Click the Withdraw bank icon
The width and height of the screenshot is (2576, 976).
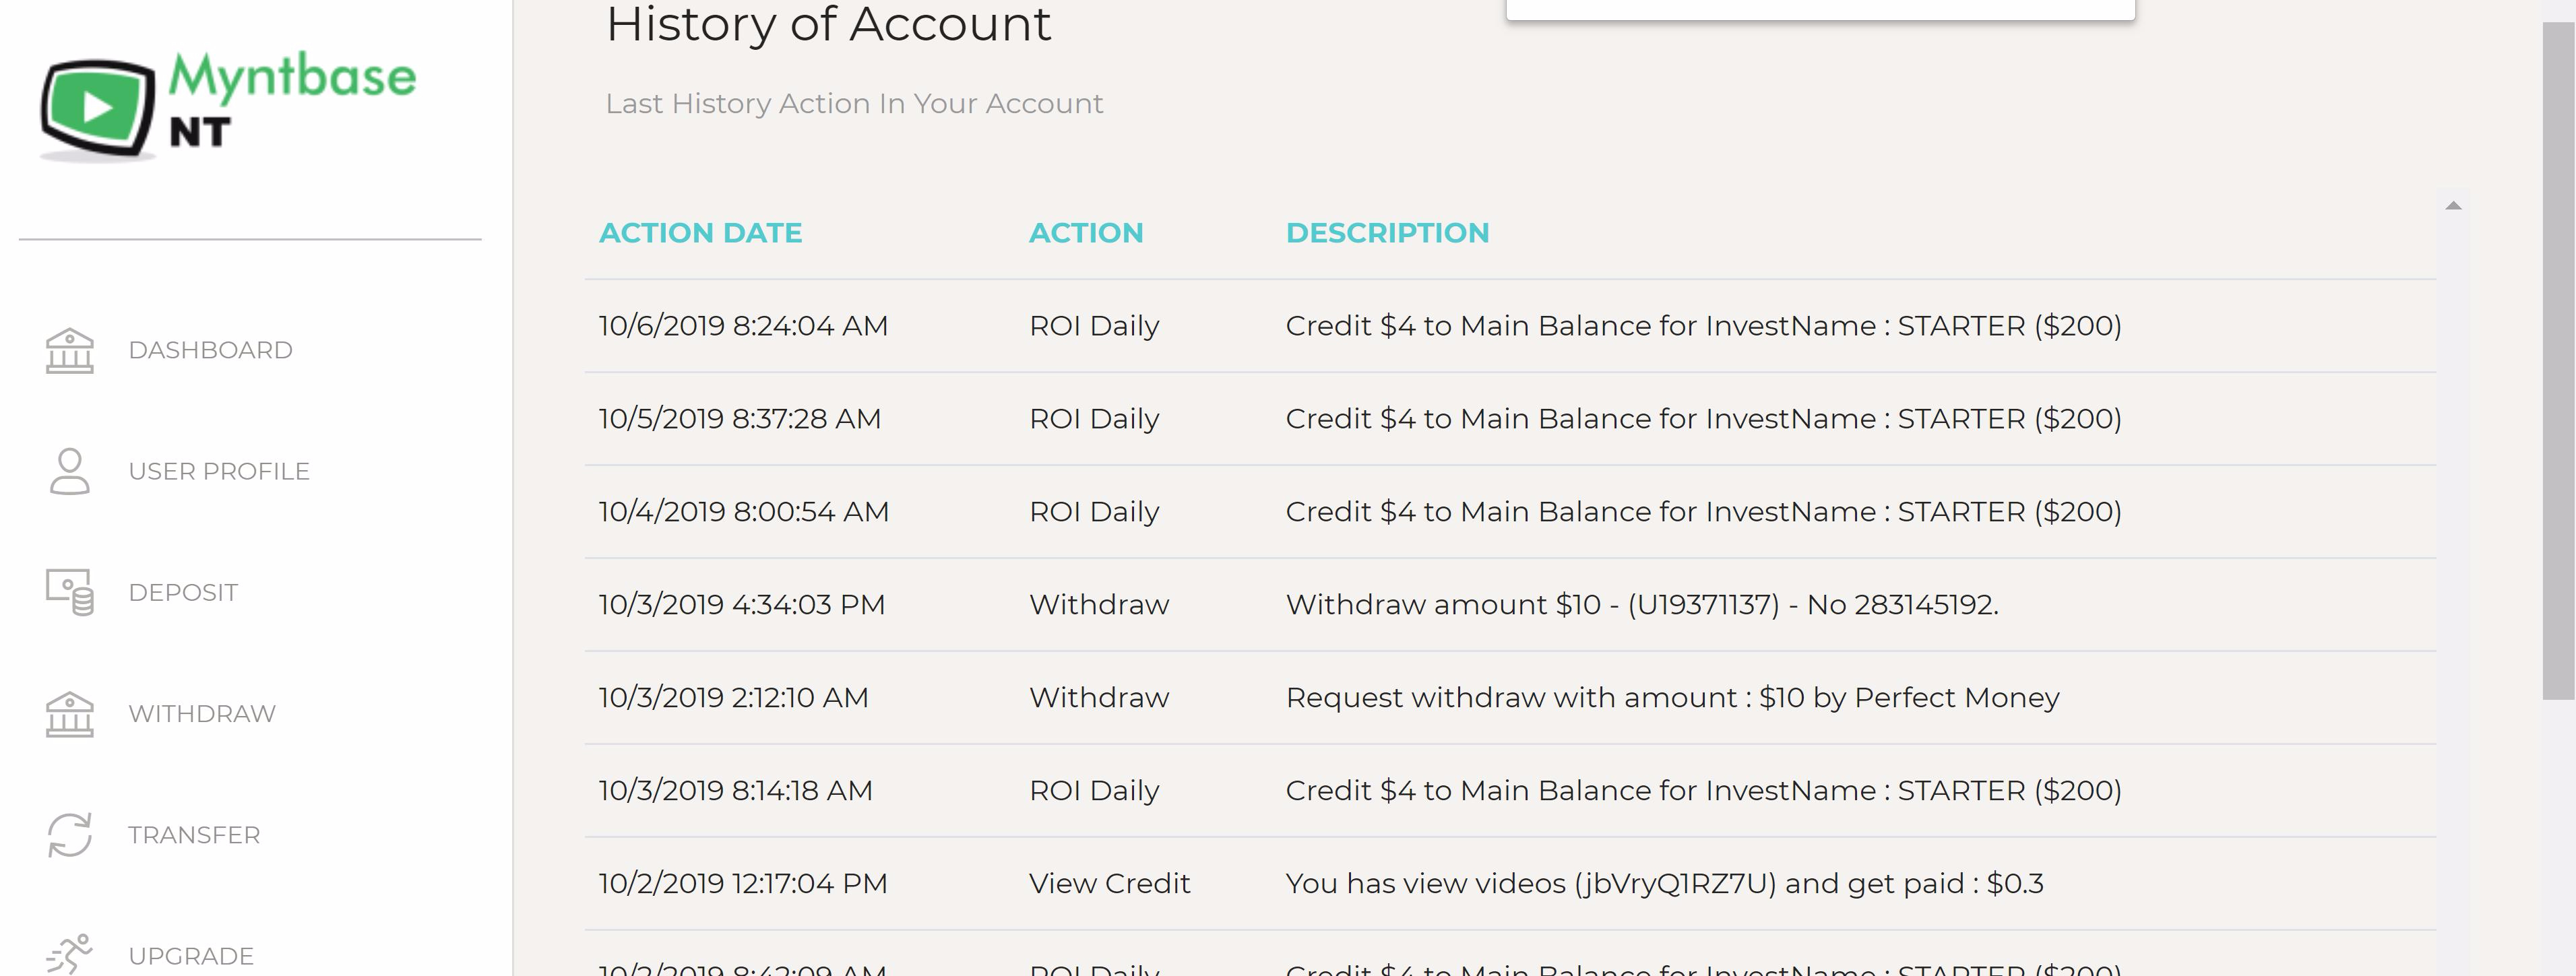click(70, 714)
